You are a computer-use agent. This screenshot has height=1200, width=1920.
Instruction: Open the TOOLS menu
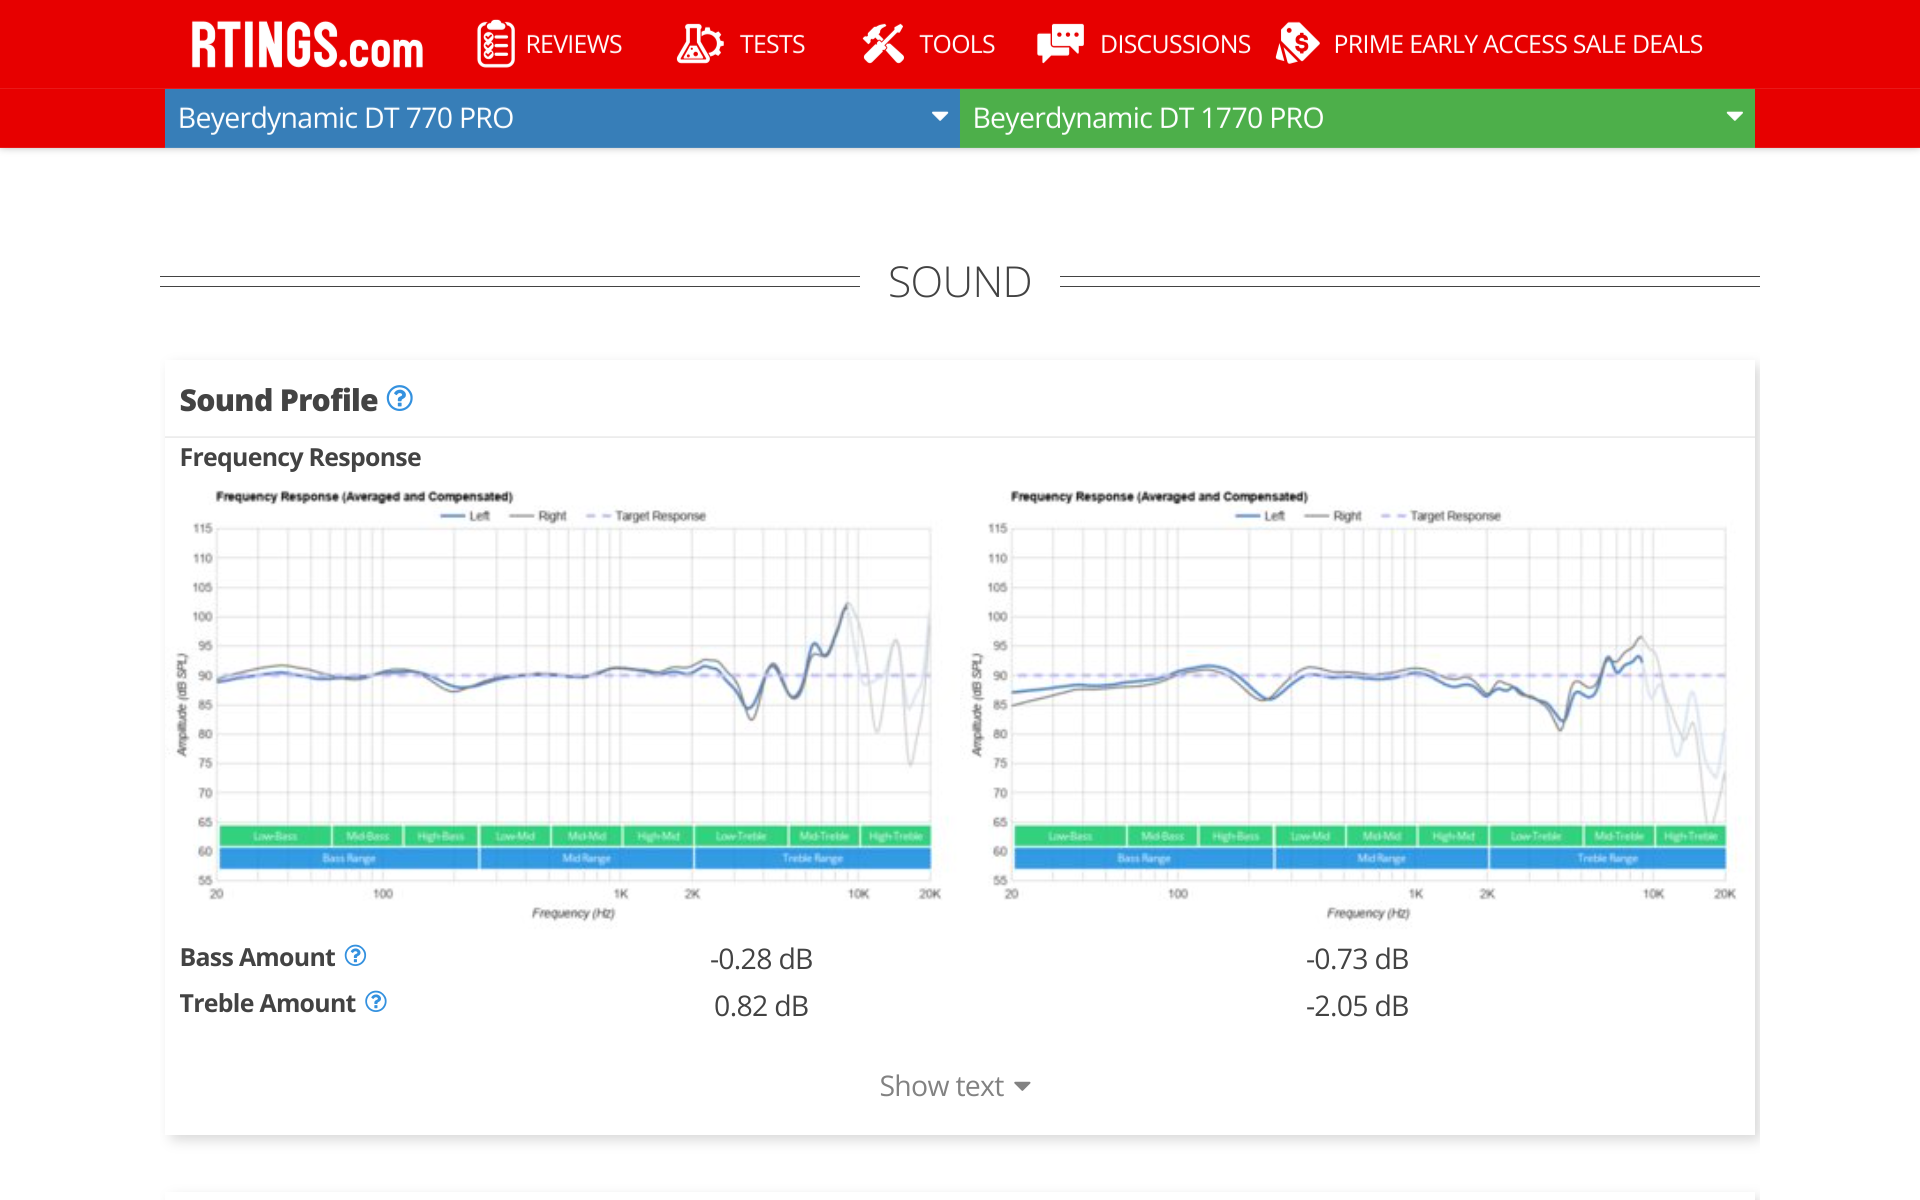coord(956,44)
